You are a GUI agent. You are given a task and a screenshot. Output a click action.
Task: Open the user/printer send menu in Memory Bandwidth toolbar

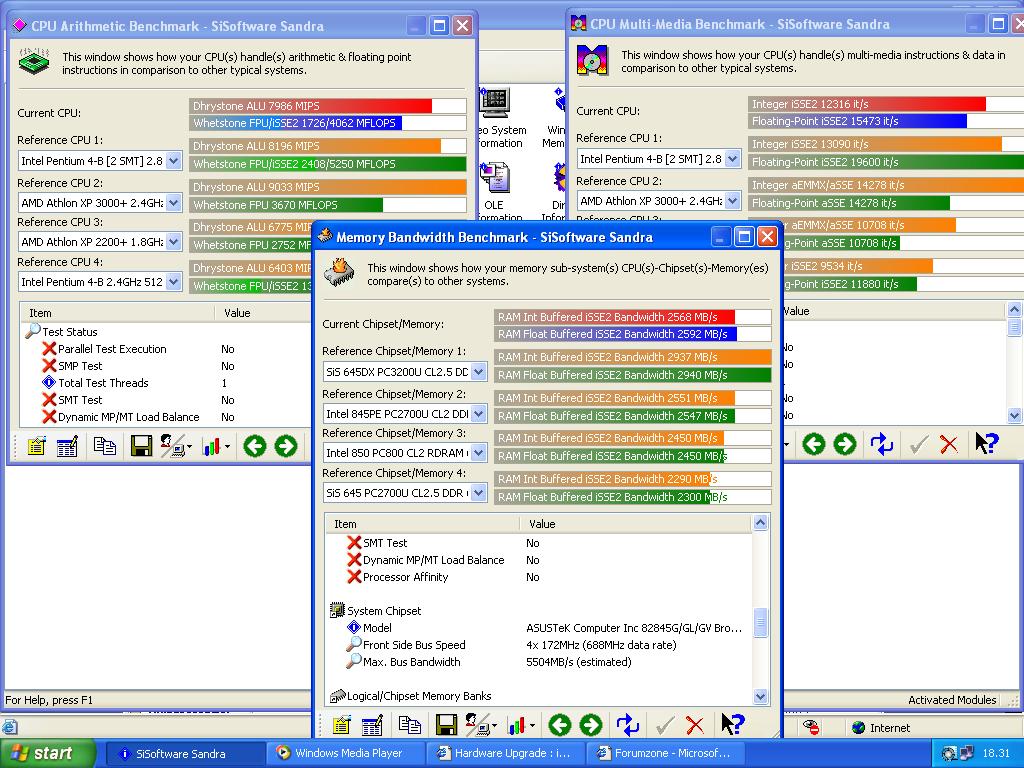(481, 724)
